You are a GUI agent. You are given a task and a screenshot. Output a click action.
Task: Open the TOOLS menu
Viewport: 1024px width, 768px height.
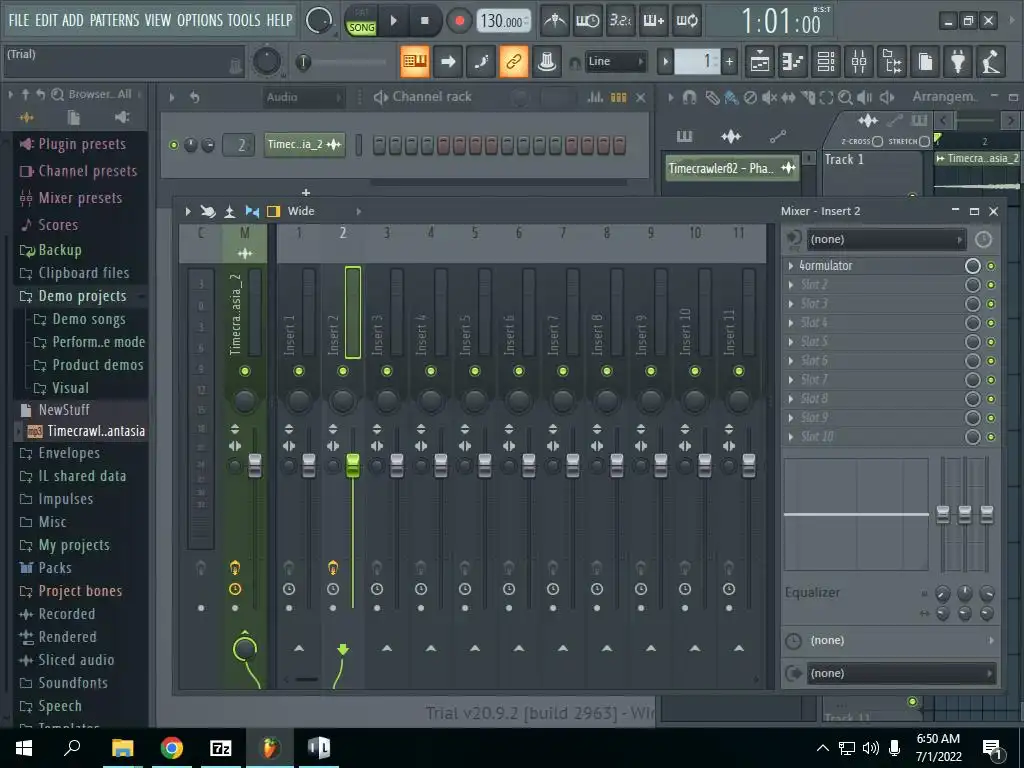point(244,20)
